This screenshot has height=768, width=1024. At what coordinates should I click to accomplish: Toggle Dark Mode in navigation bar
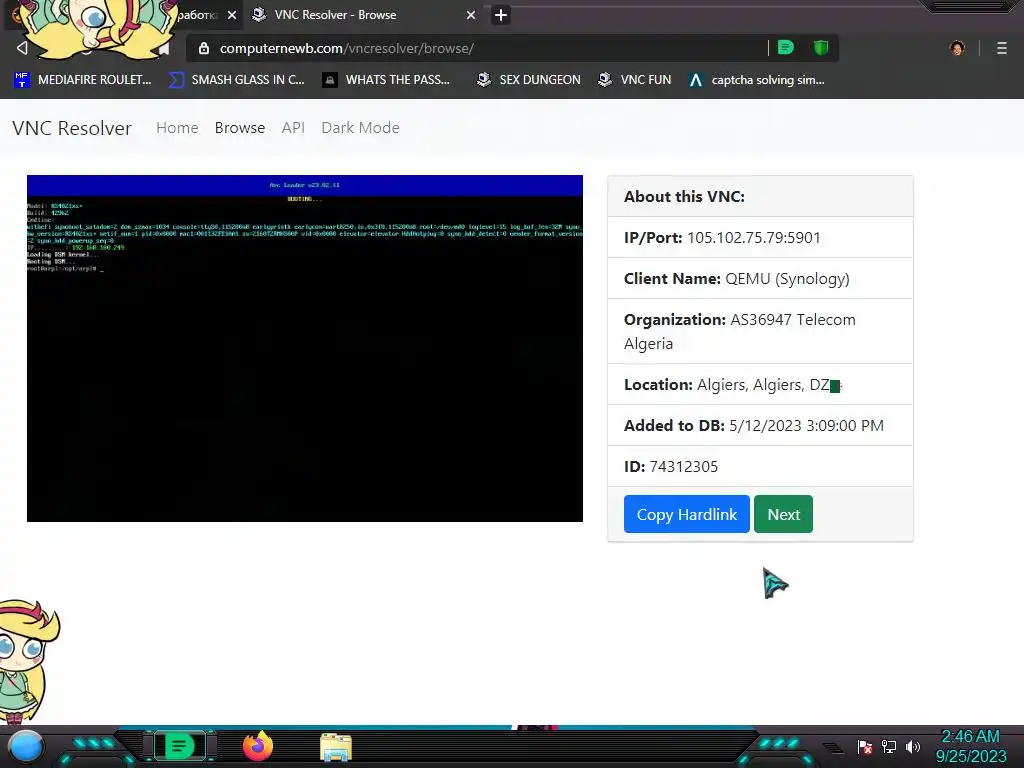pos(360,128)
